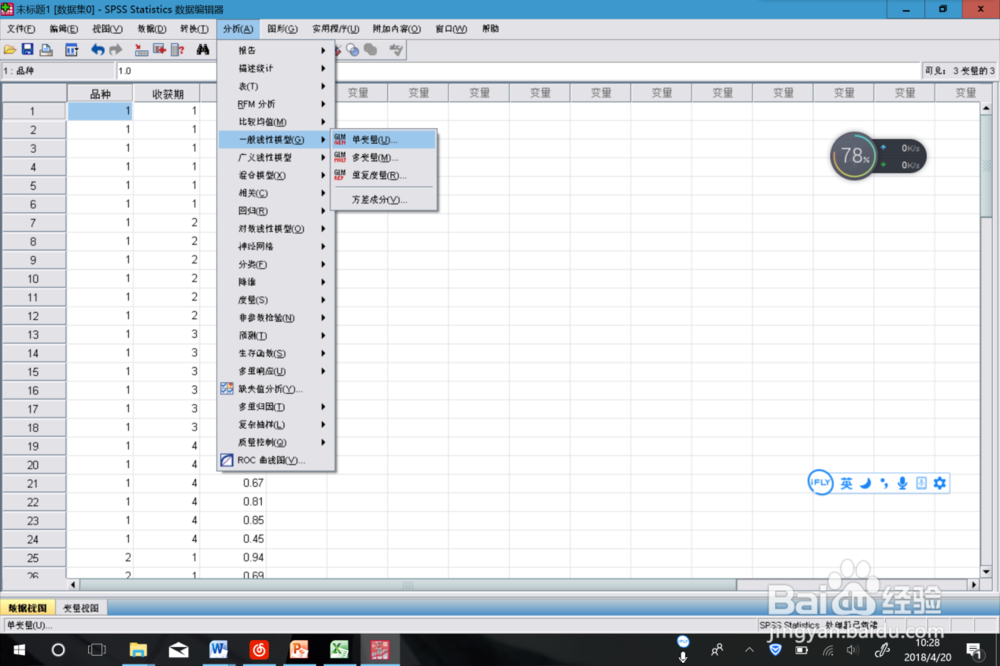
Task: Expand 回归(R) submenu
Action: pos(276,211)
